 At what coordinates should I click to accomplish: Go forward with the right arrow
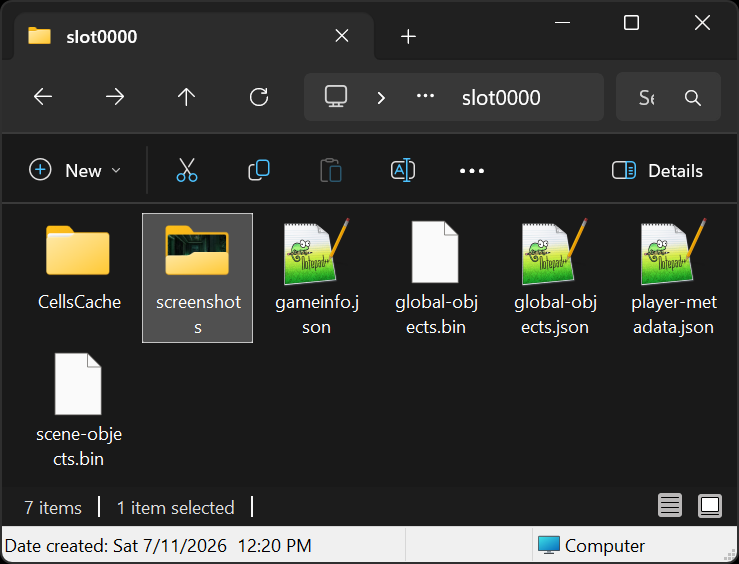pos(115,97)
